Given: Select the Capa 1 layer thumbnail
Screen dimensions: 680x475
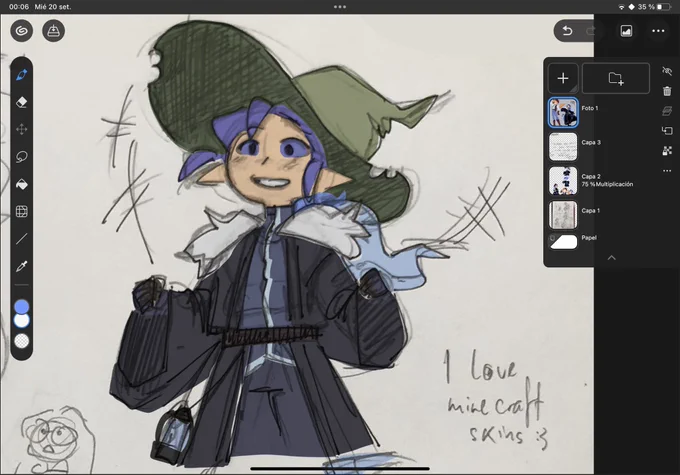Looking at the screenshot, I should (563, 215).
